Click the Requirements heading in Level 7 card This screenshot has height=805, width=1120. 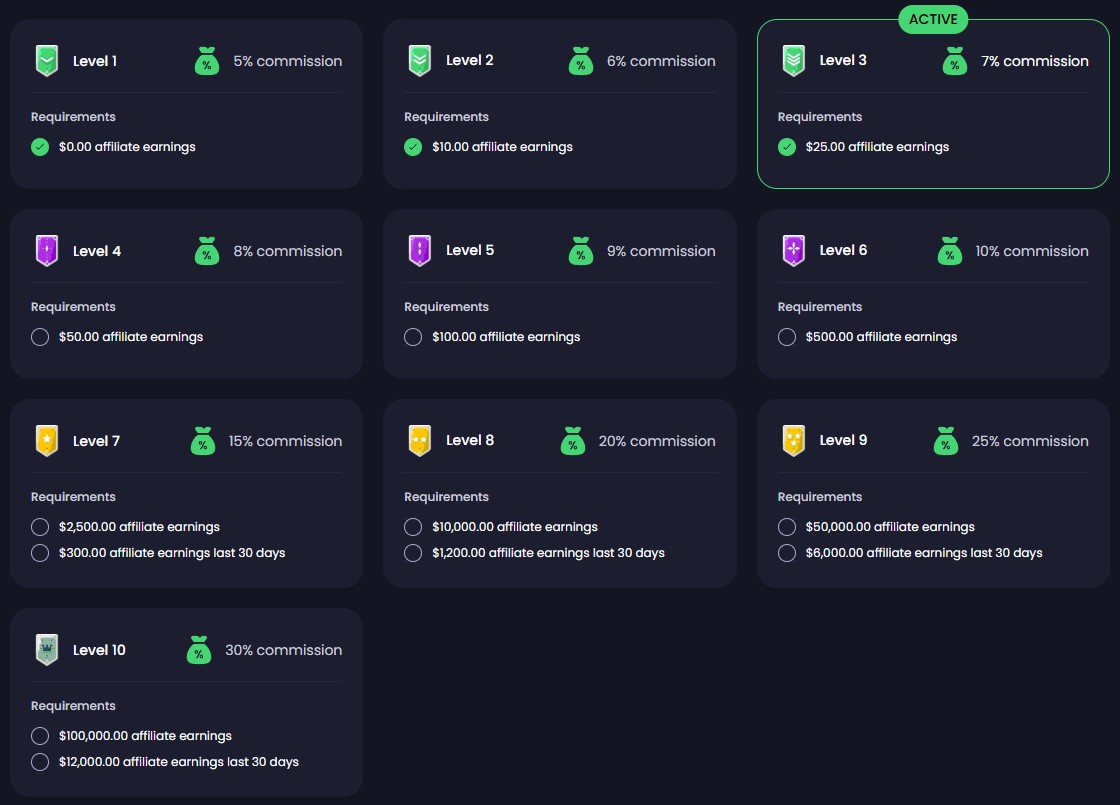coord(73,497)
